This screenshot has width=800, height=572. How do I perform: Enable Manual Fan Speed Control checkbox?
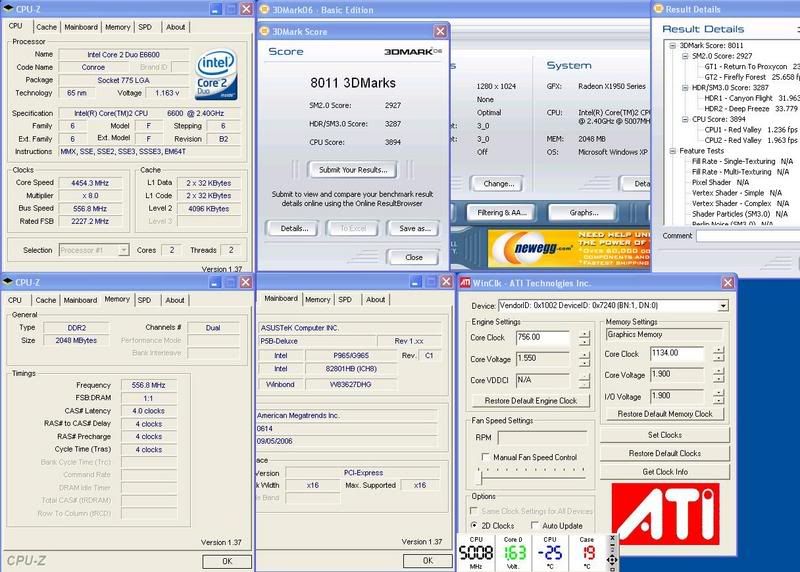[485, 457]
